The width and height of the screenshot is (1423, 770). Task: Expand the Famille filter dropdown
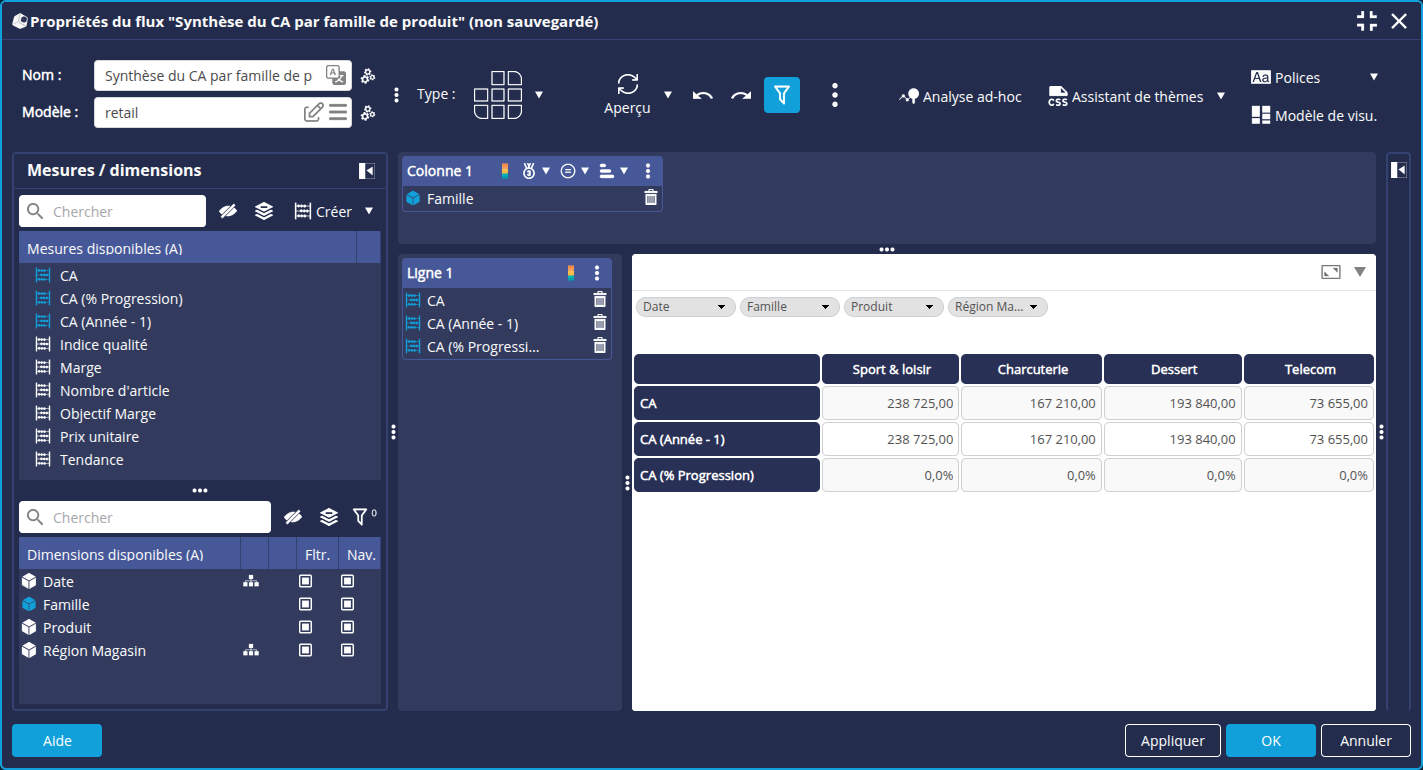pyautogui.click(x=825, y=307)
